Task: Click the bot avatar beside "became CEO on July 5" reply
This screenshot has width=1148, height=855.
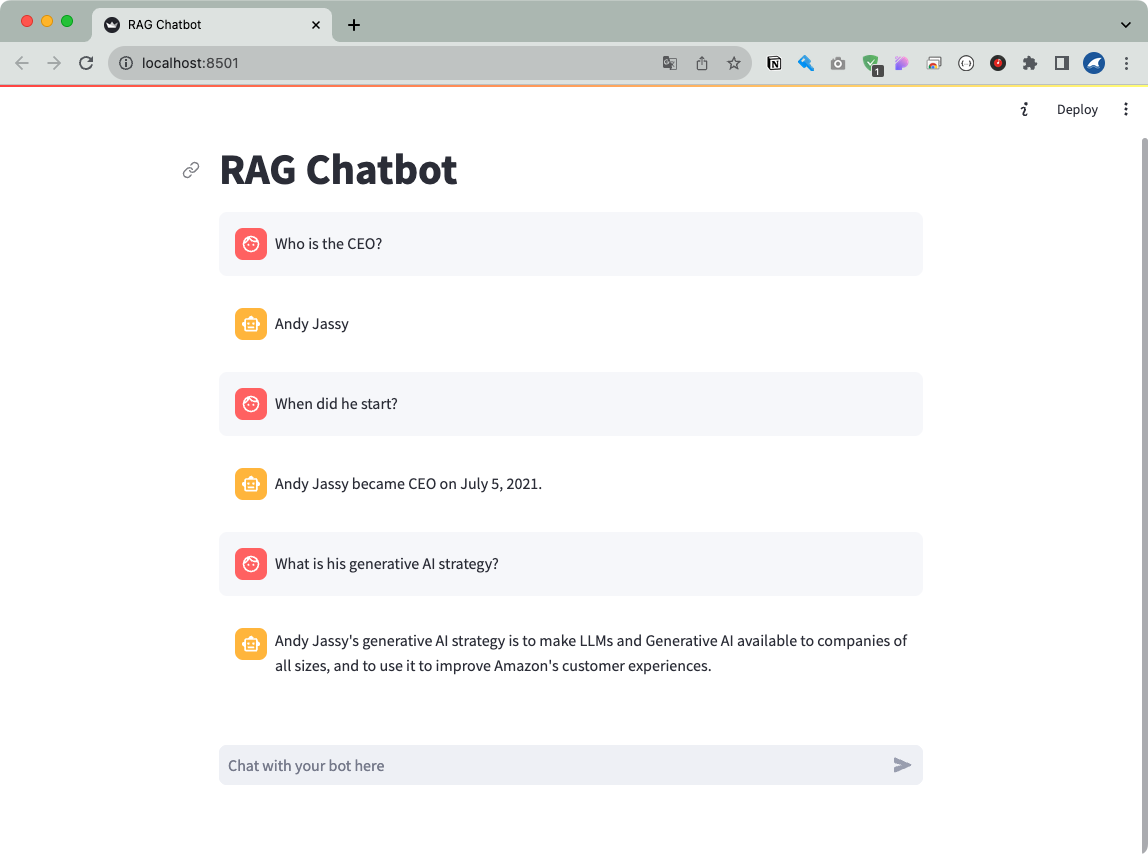Action: pos(250,484)
